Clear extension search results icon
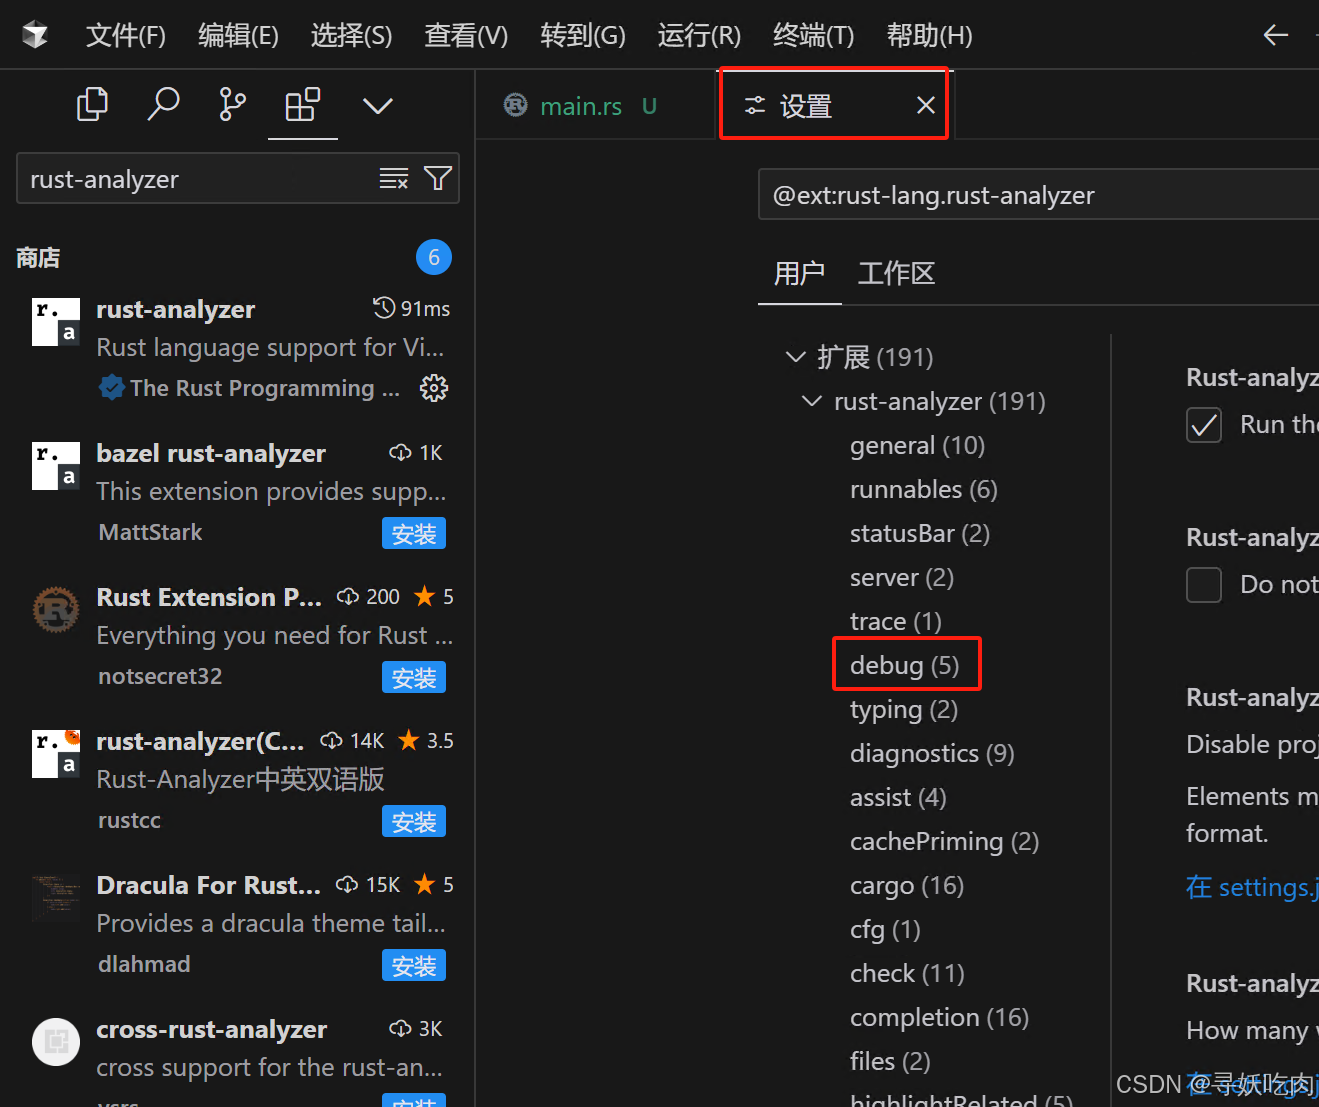The height and width of the screenshot is (1107, 1319). 394,179
